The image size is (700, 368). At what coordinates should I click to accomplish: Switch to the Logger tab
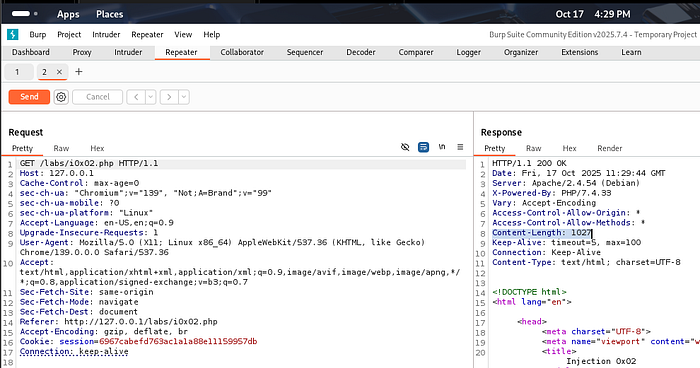pos(468,52)
